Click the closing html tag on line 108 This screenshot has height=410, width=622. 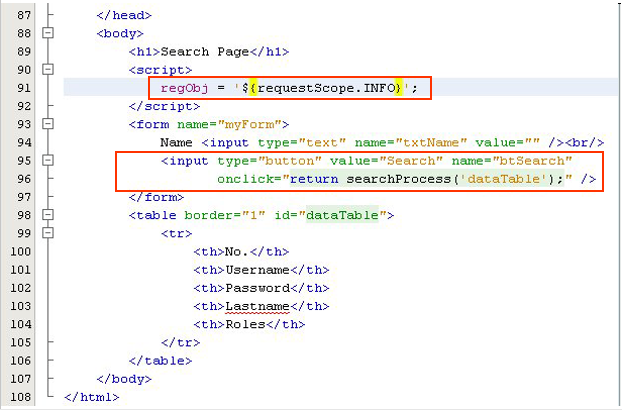pos(92,397)
